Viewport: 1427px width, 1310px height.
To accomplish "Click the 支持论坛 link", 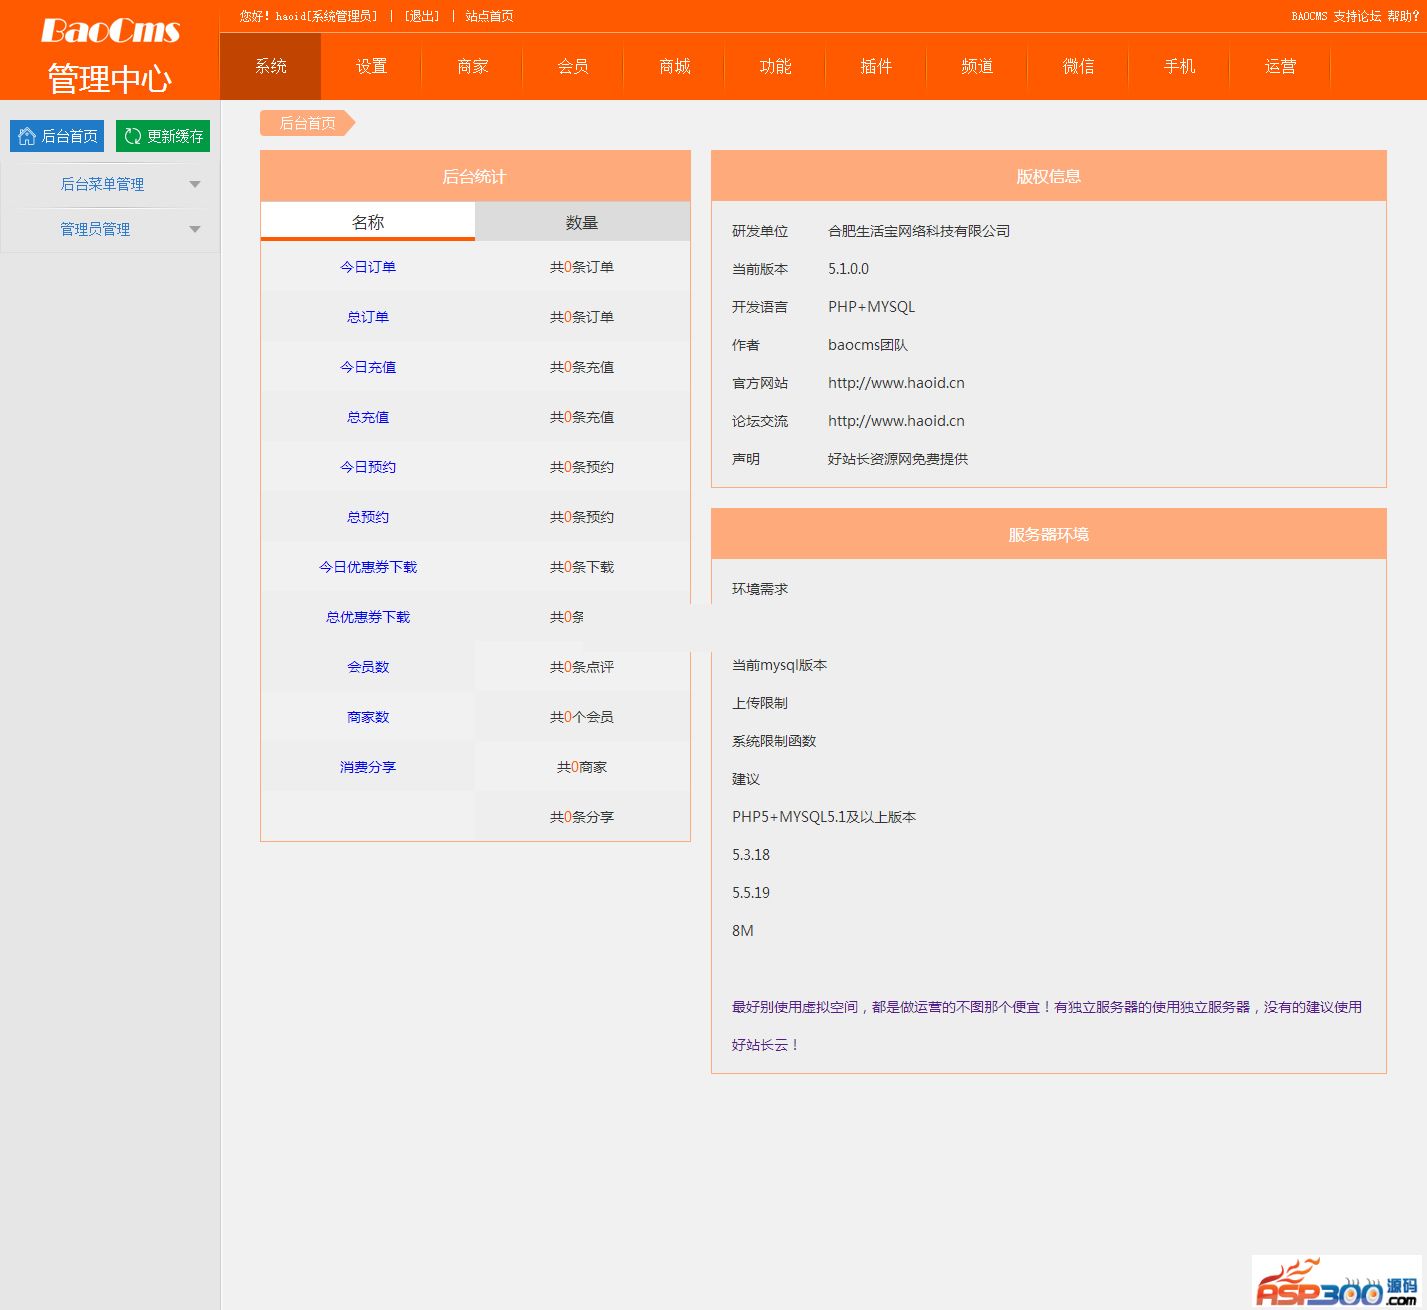I will 1357,16.
